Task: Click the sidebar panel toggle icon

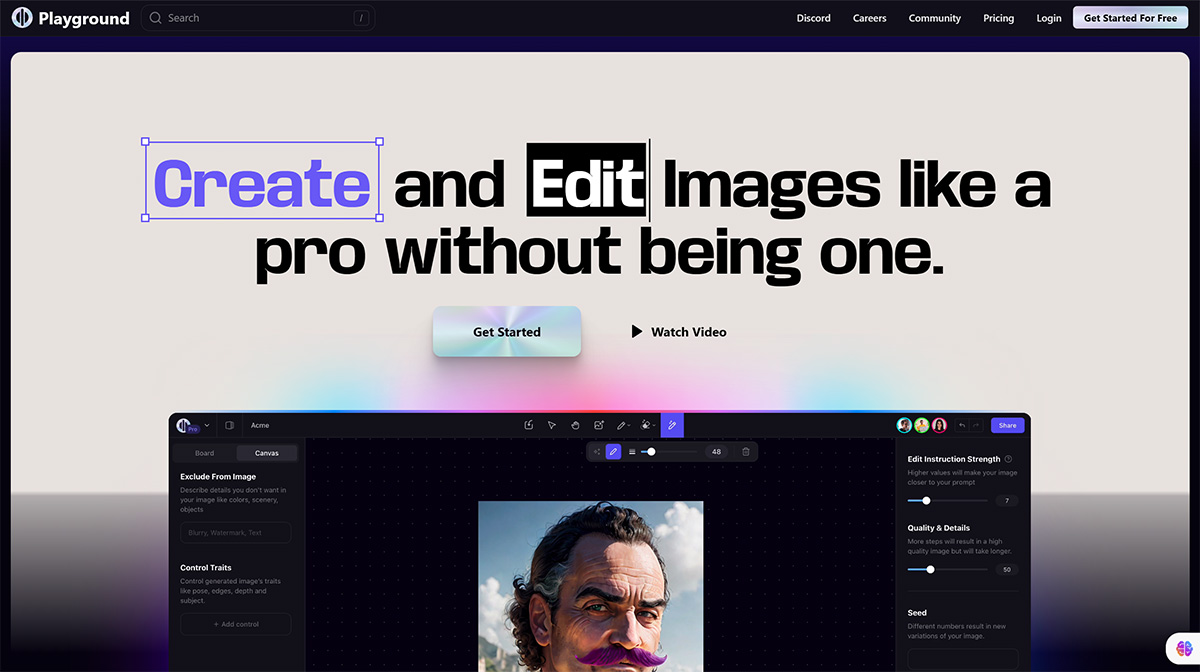Action: (229, 425)
